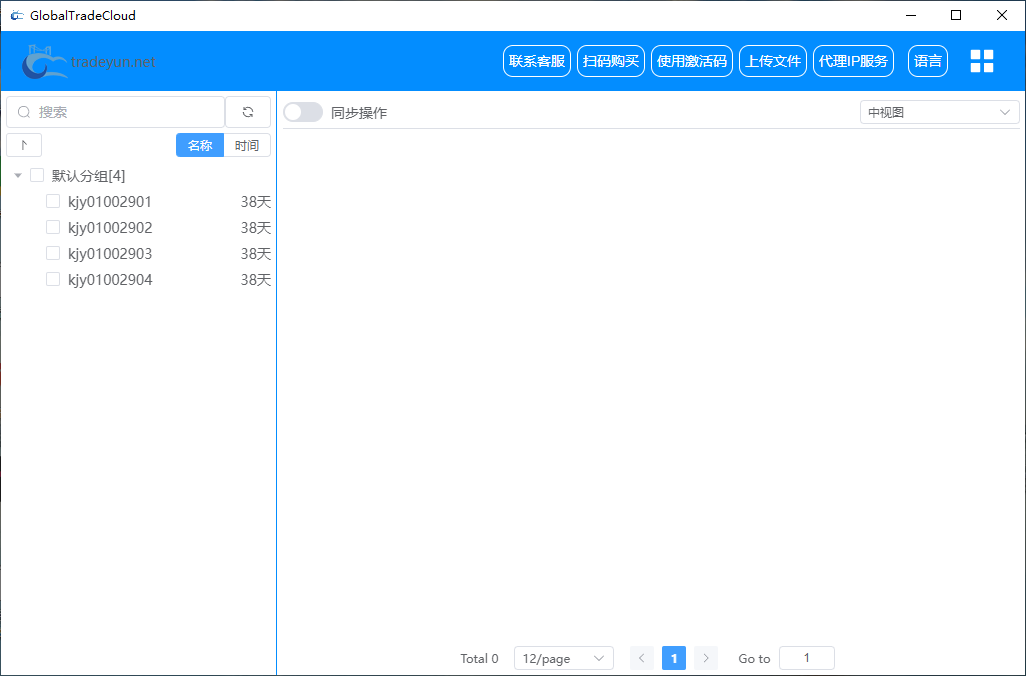Screen dimensions: 1026x676
Task: Open the four-square grid menu icon
Action: (x=982, y=61)
